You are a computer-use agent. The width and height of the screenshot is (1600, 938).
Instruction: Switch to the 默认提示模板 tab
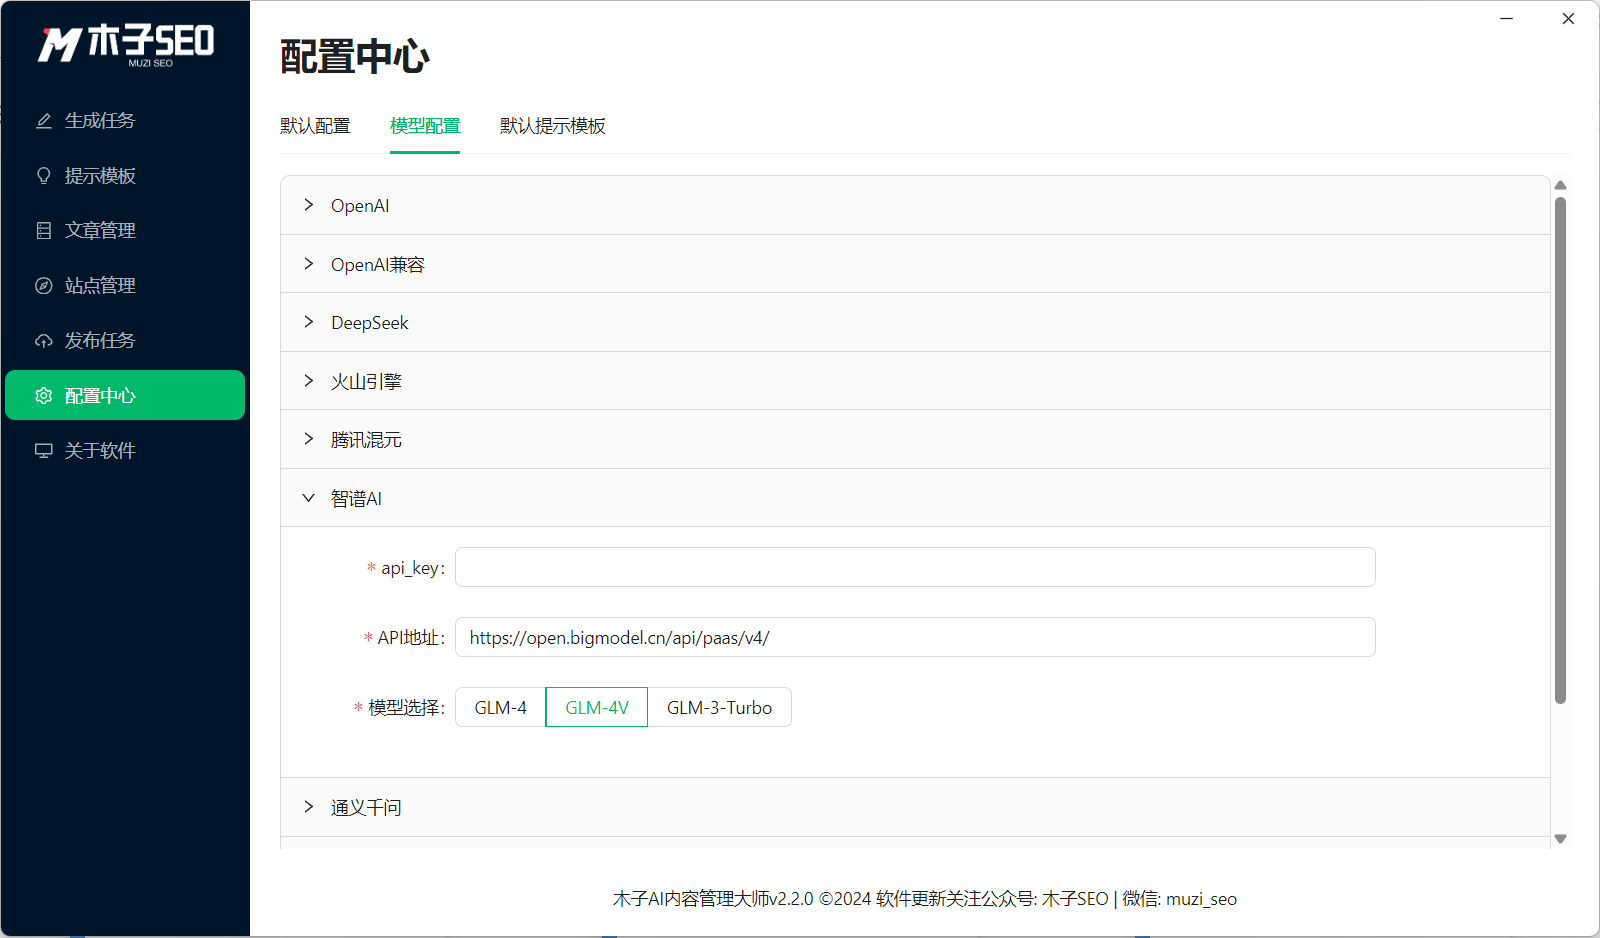pos(553,126)
